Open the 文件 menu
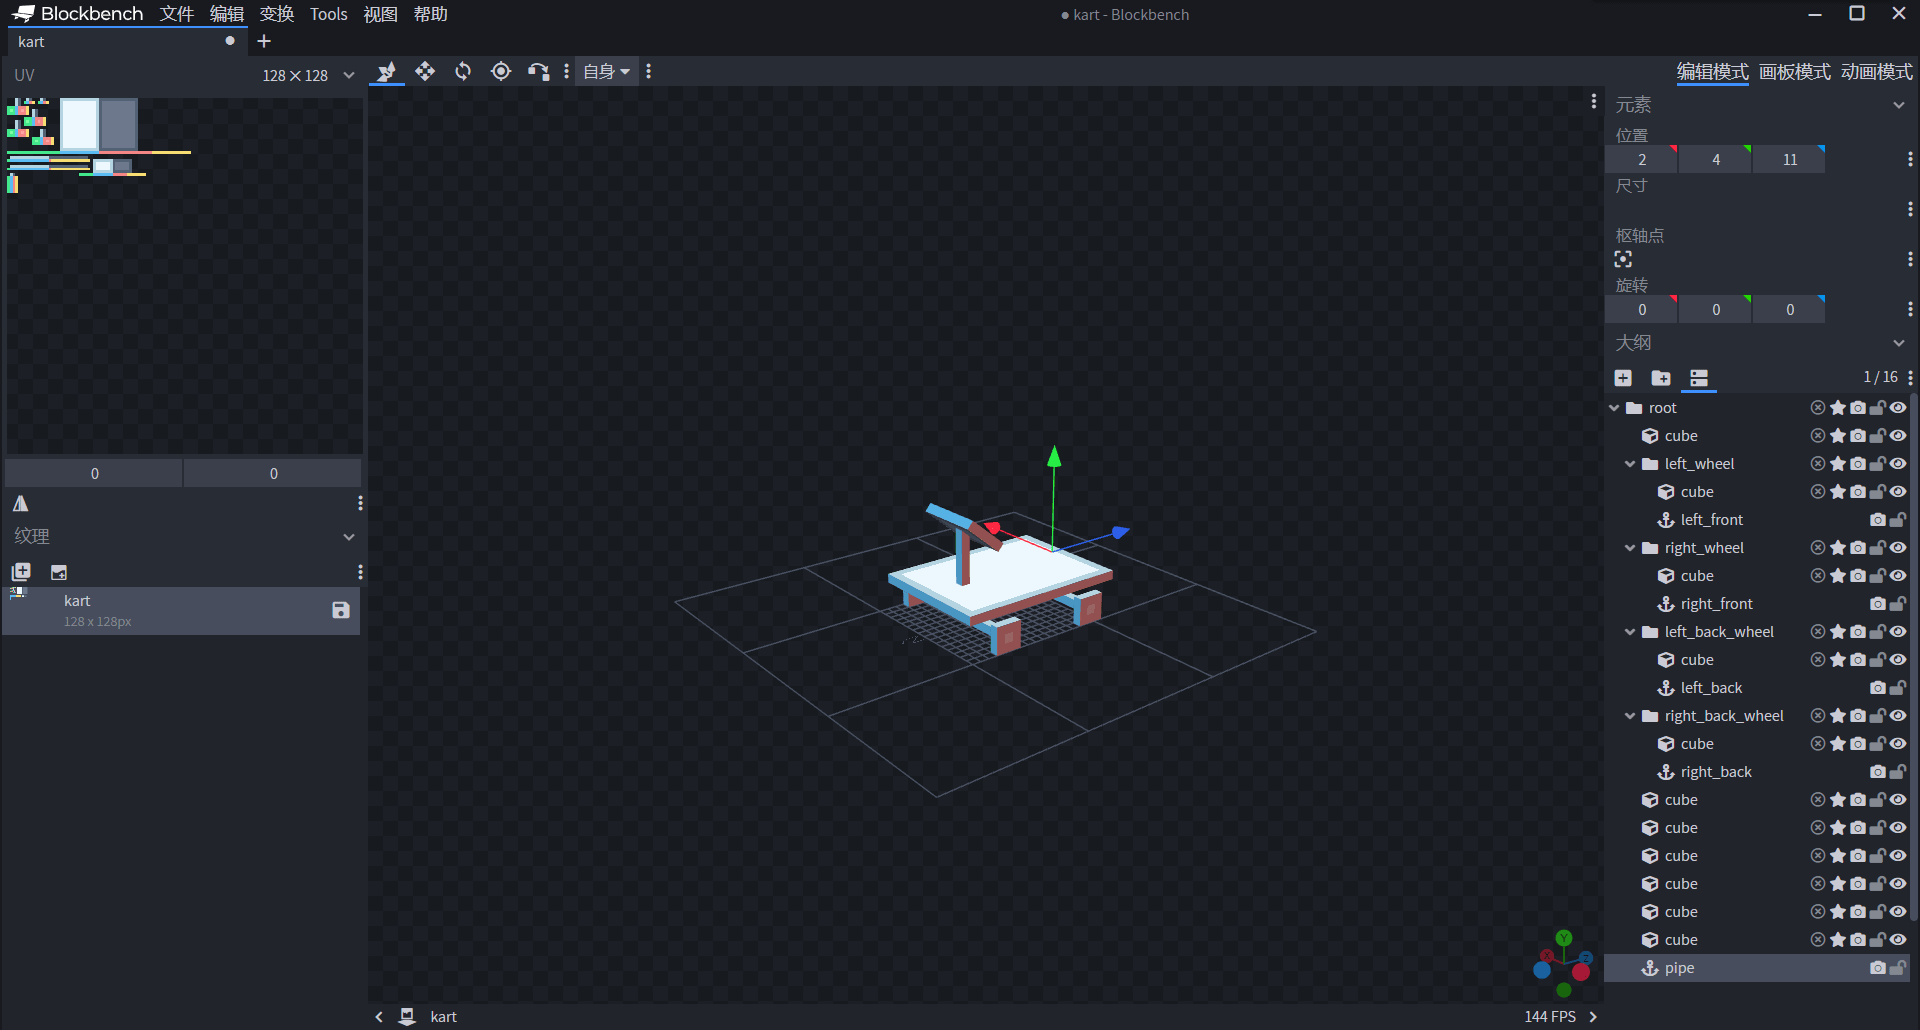This screenshot has width=1920, height=1030. (x=177, y=14)
